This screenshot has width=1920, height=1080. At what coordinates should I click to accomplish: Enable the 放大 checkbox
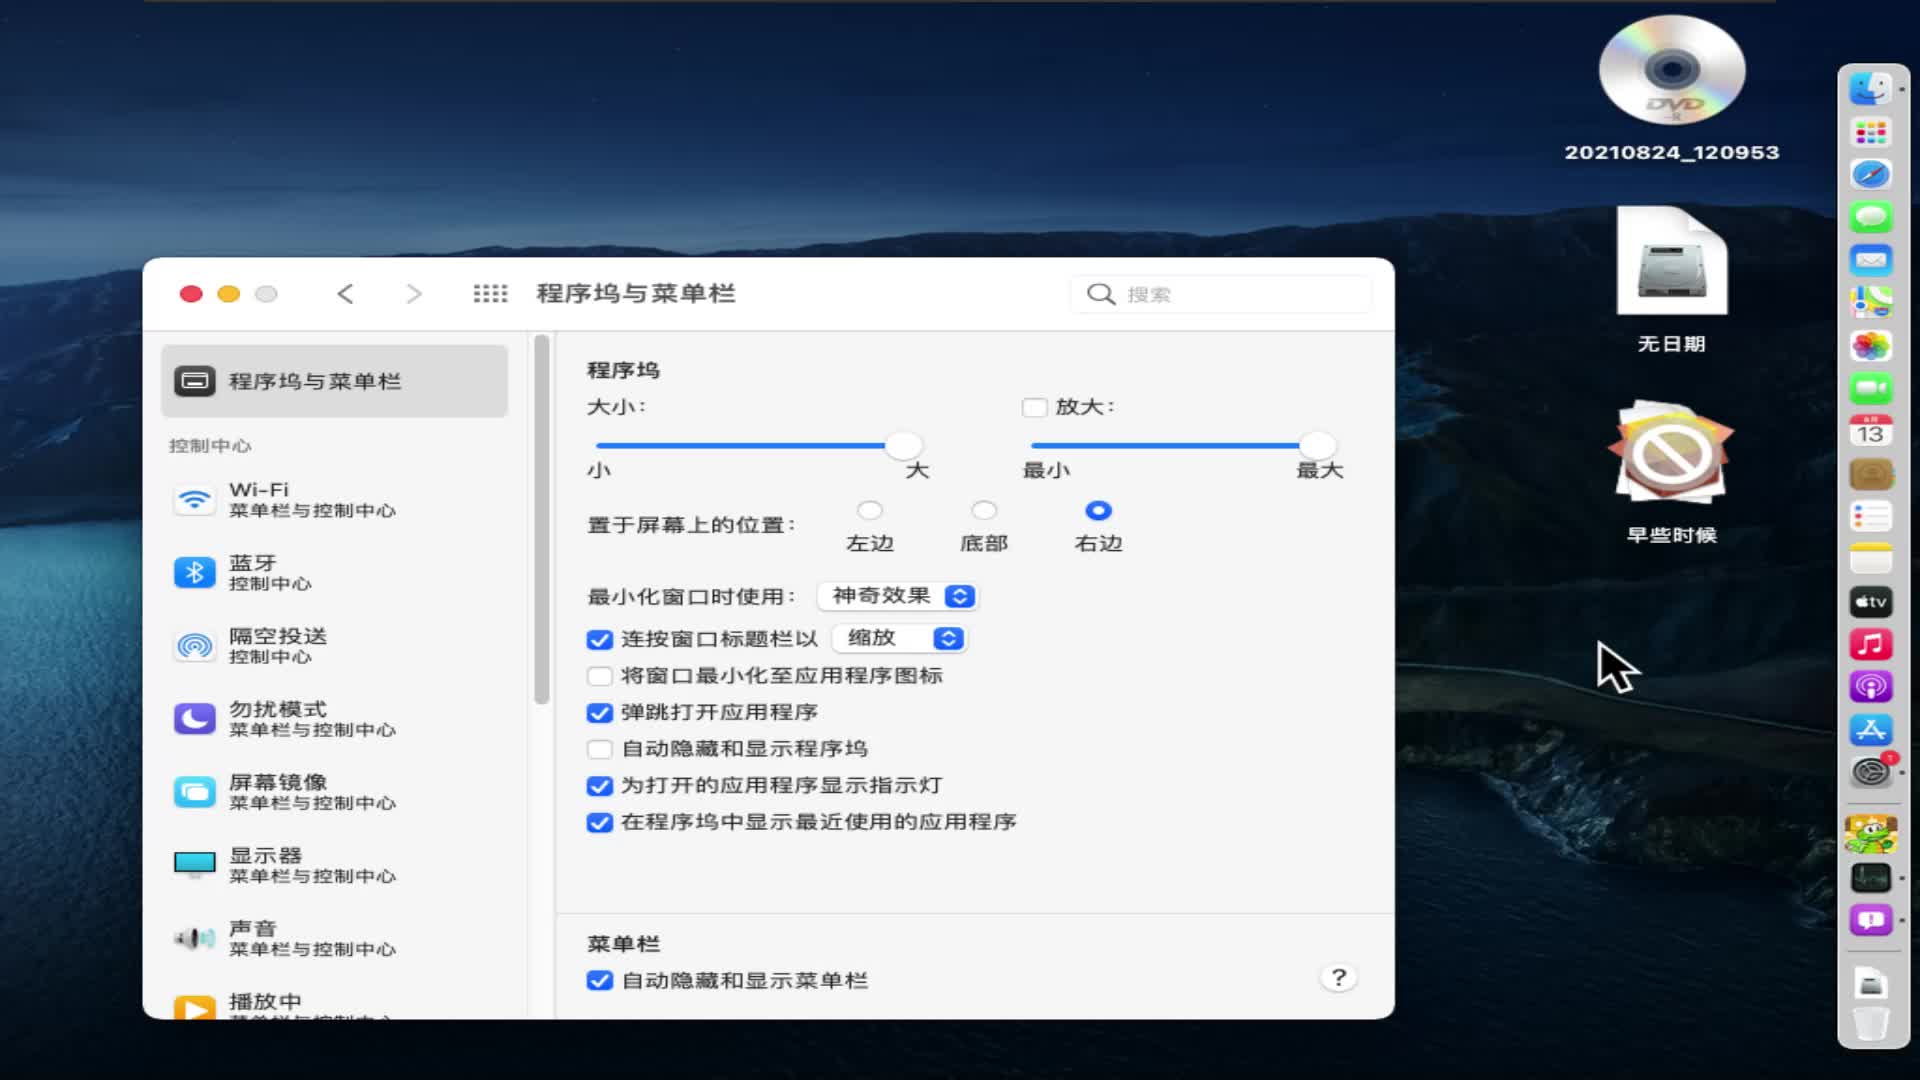click(1034, 407)
